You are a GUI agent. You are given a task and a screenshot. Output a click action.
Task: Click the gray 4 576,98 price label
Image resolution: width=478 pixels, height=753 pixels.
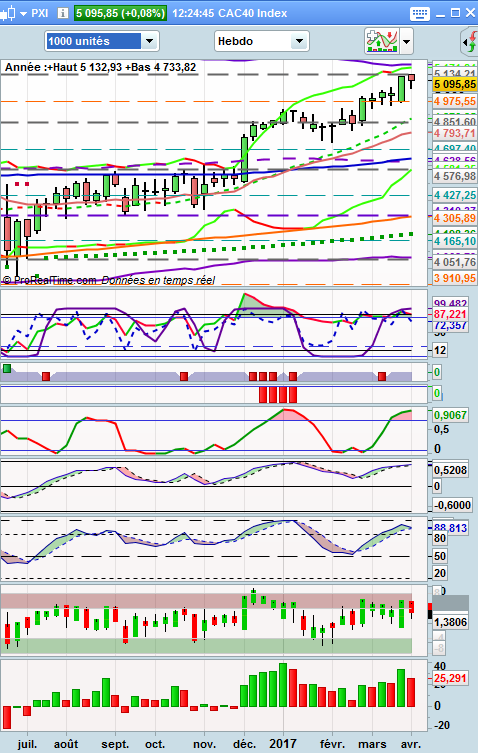pos(454,176)
